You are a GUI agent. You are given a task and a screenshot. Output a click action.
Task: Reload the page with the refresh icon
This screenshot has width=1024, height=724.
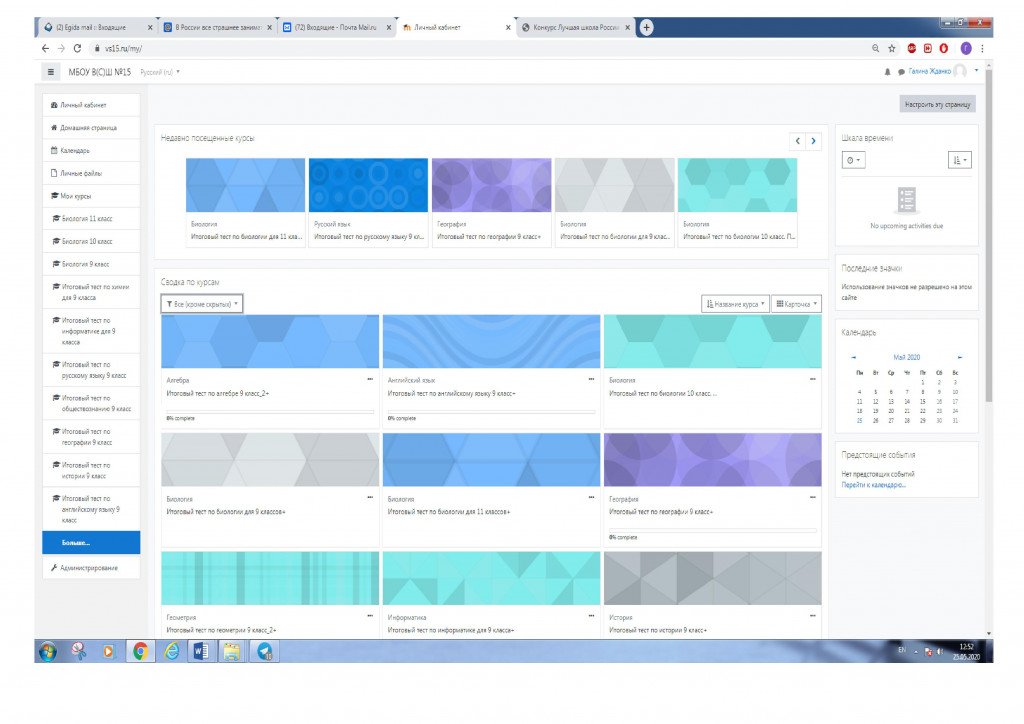(77, 48)
